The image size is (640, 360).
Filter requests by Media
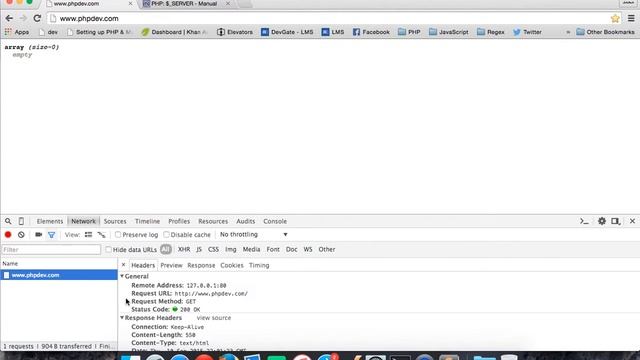[251, 249]
